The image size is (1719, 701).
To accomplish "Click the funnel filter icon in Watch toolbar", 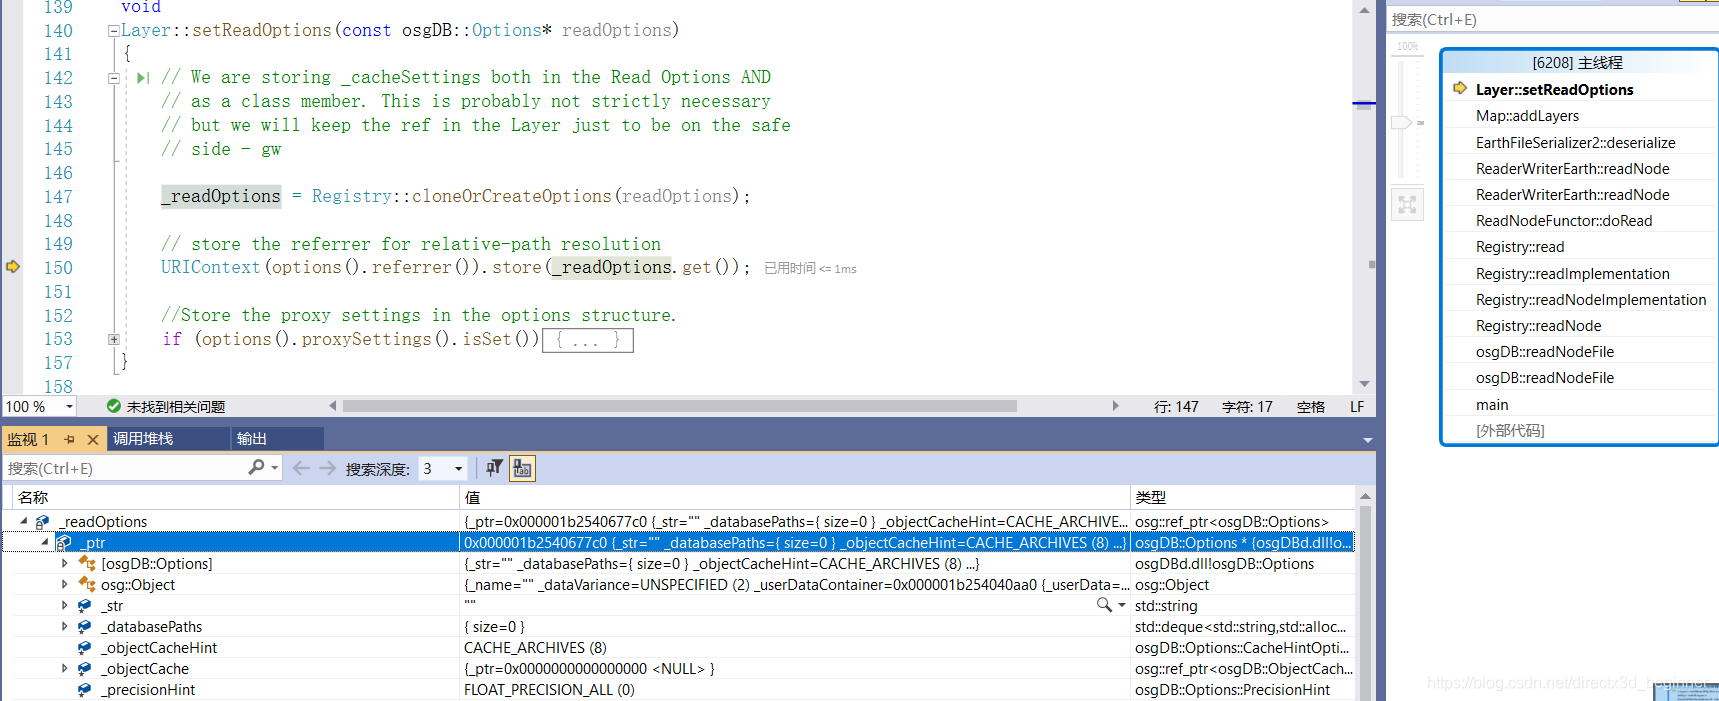I will 495,468.
